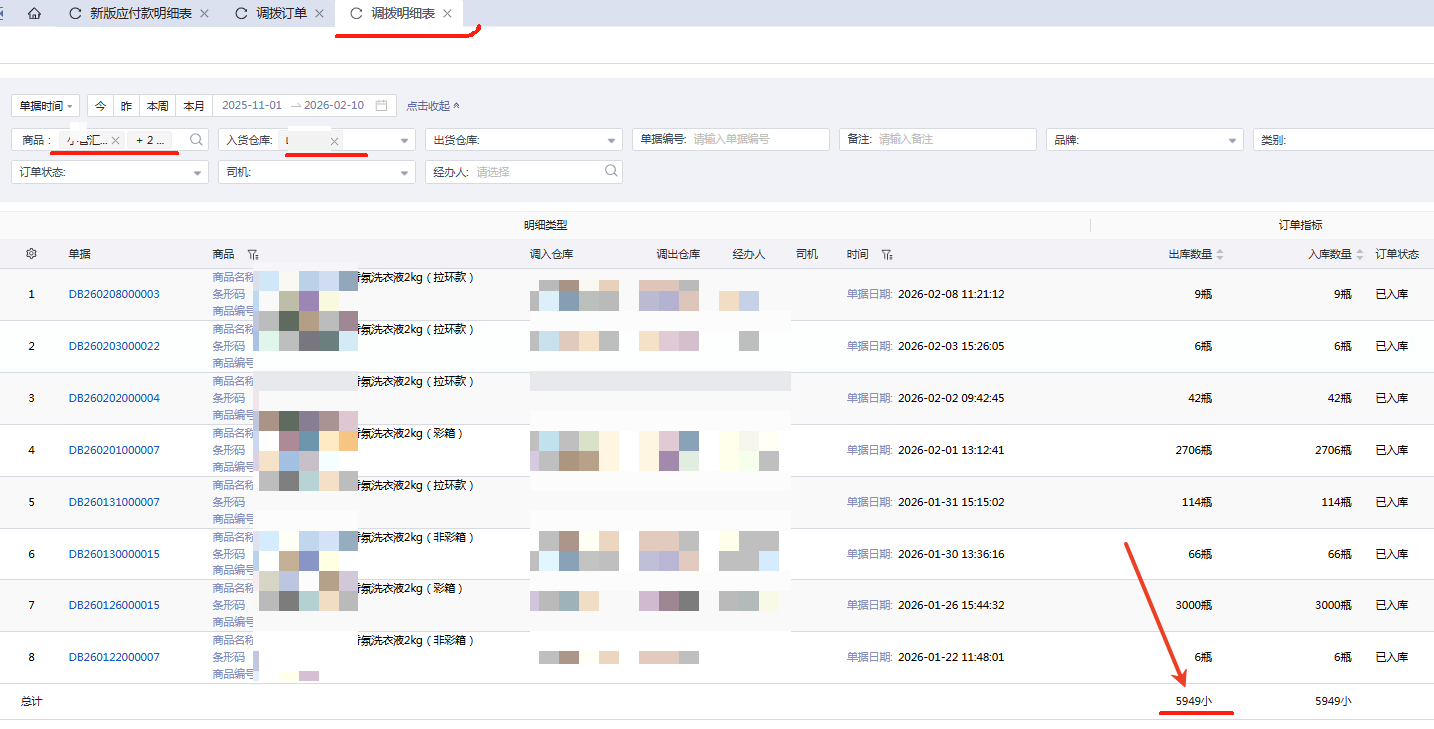The image size is (1434, 729).
Task: Open table column settings gear
Action: (x=31, y=254)
